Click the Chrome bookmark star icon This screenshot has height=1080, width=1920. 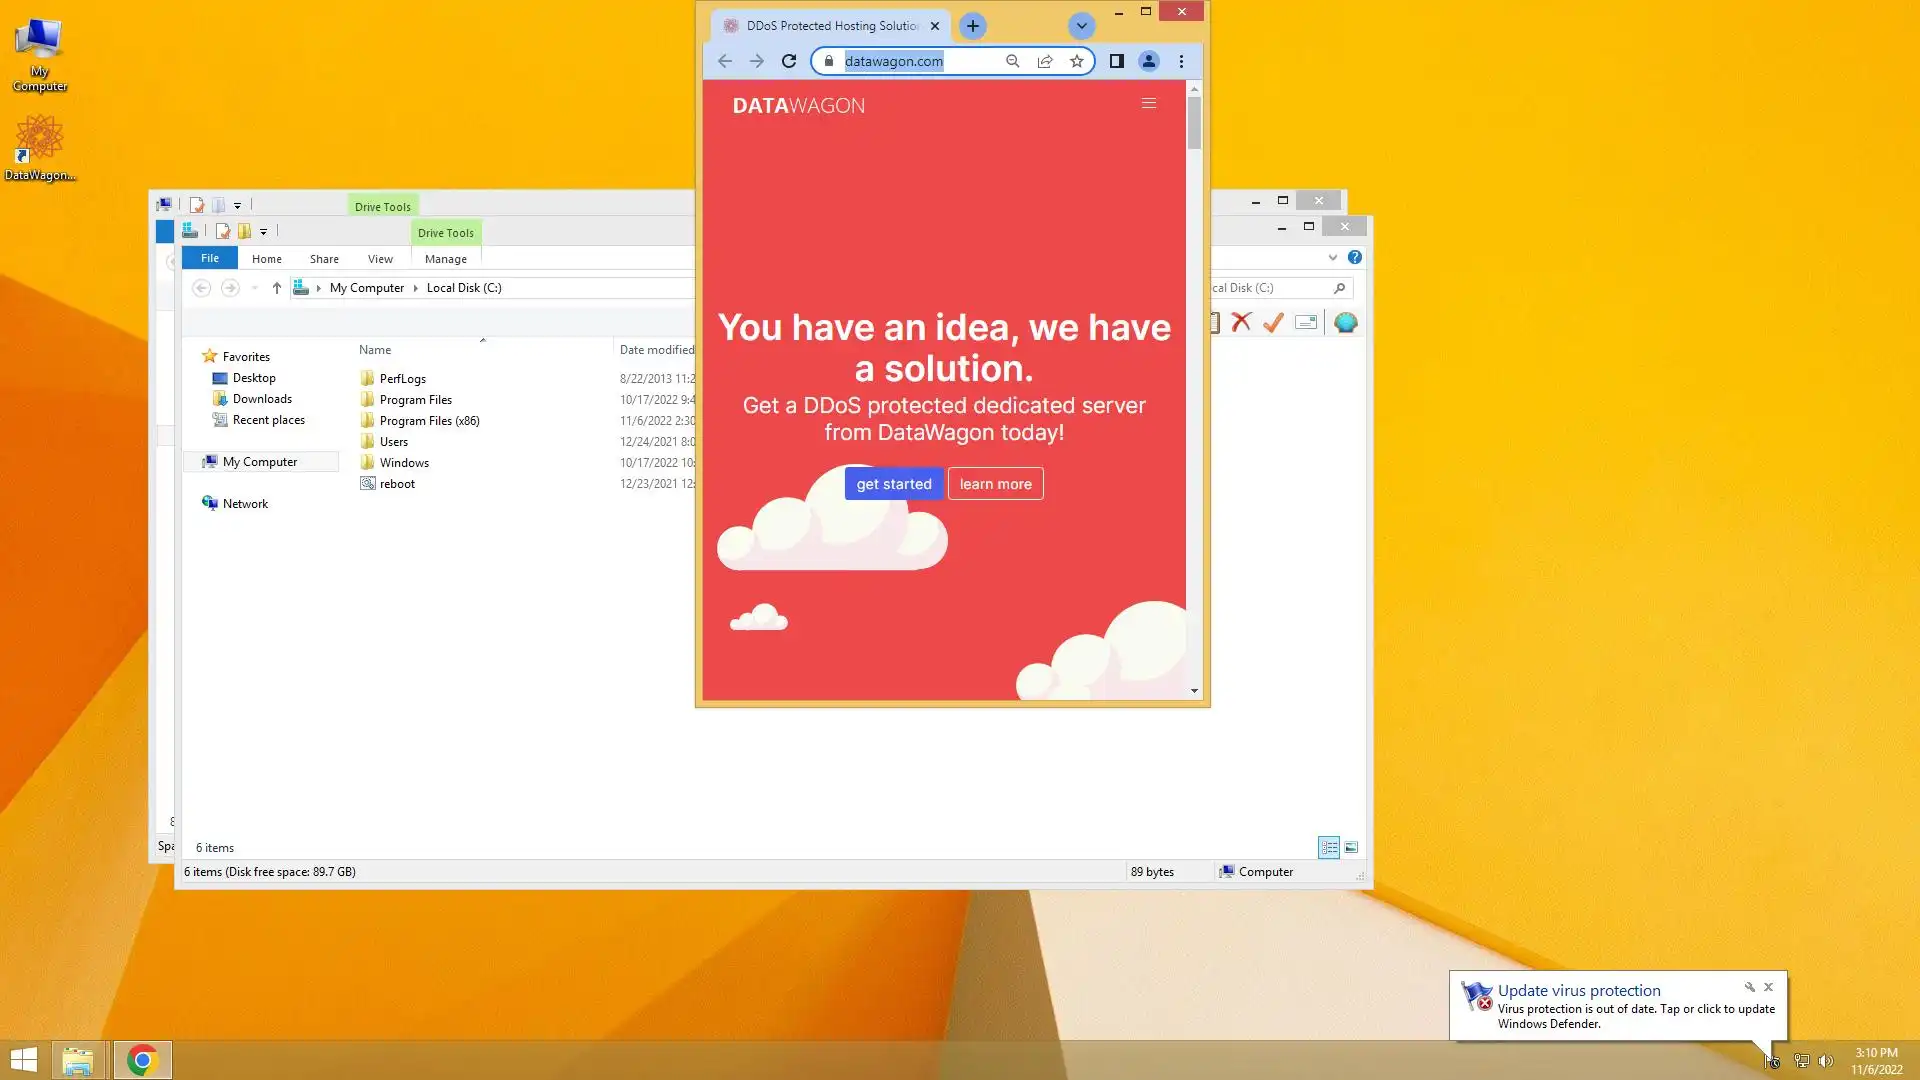click(x=1076, y=61)
